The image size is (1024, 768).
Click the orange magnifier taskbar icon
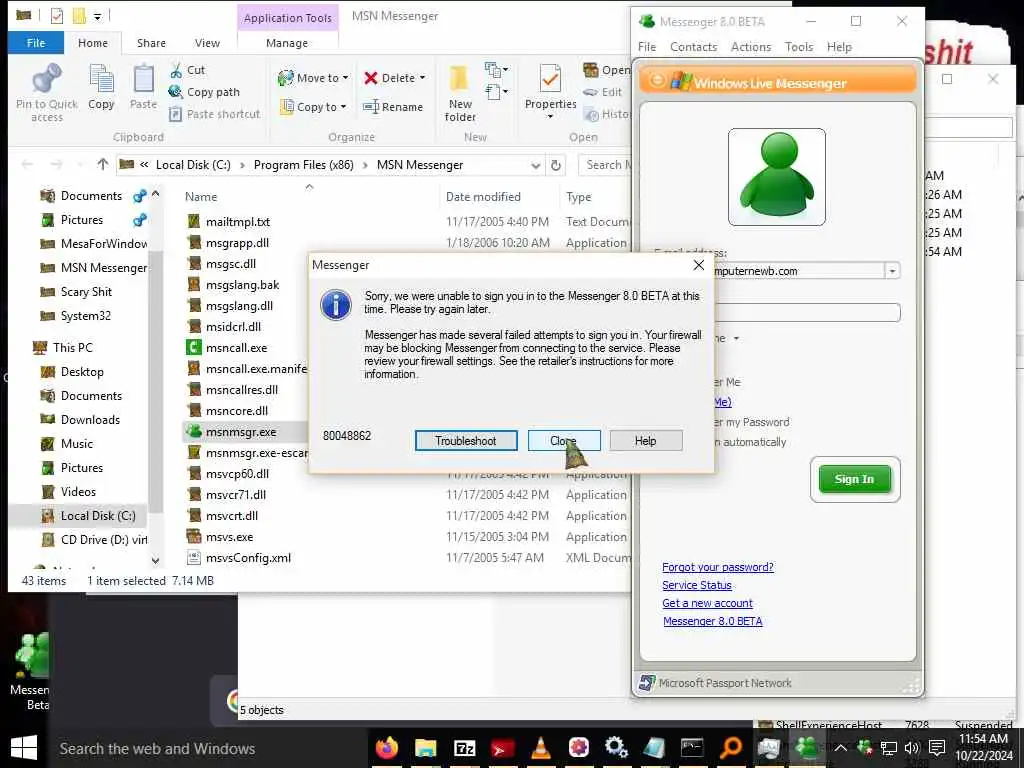[x=731, y=747]
